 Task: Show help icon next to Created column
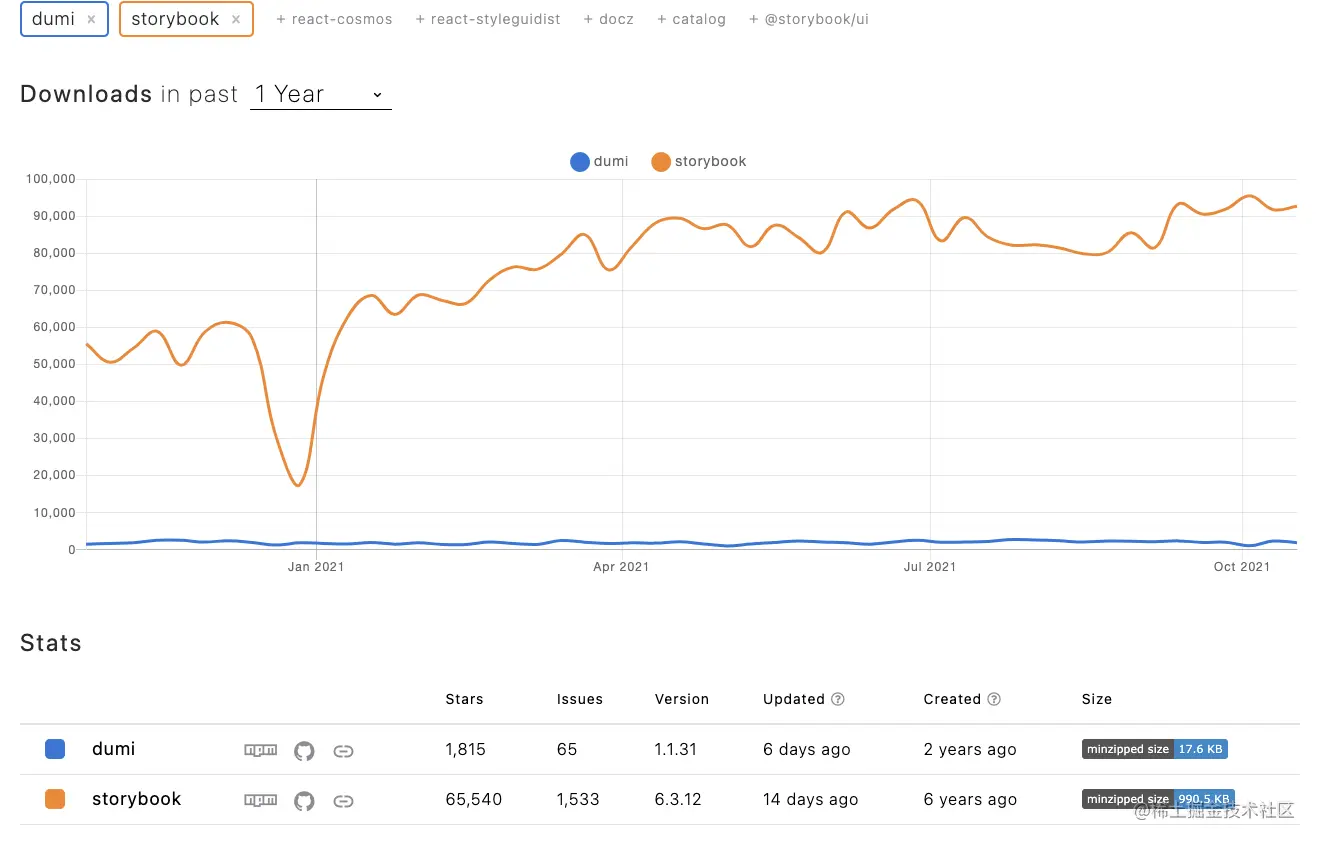pos(994,699)
